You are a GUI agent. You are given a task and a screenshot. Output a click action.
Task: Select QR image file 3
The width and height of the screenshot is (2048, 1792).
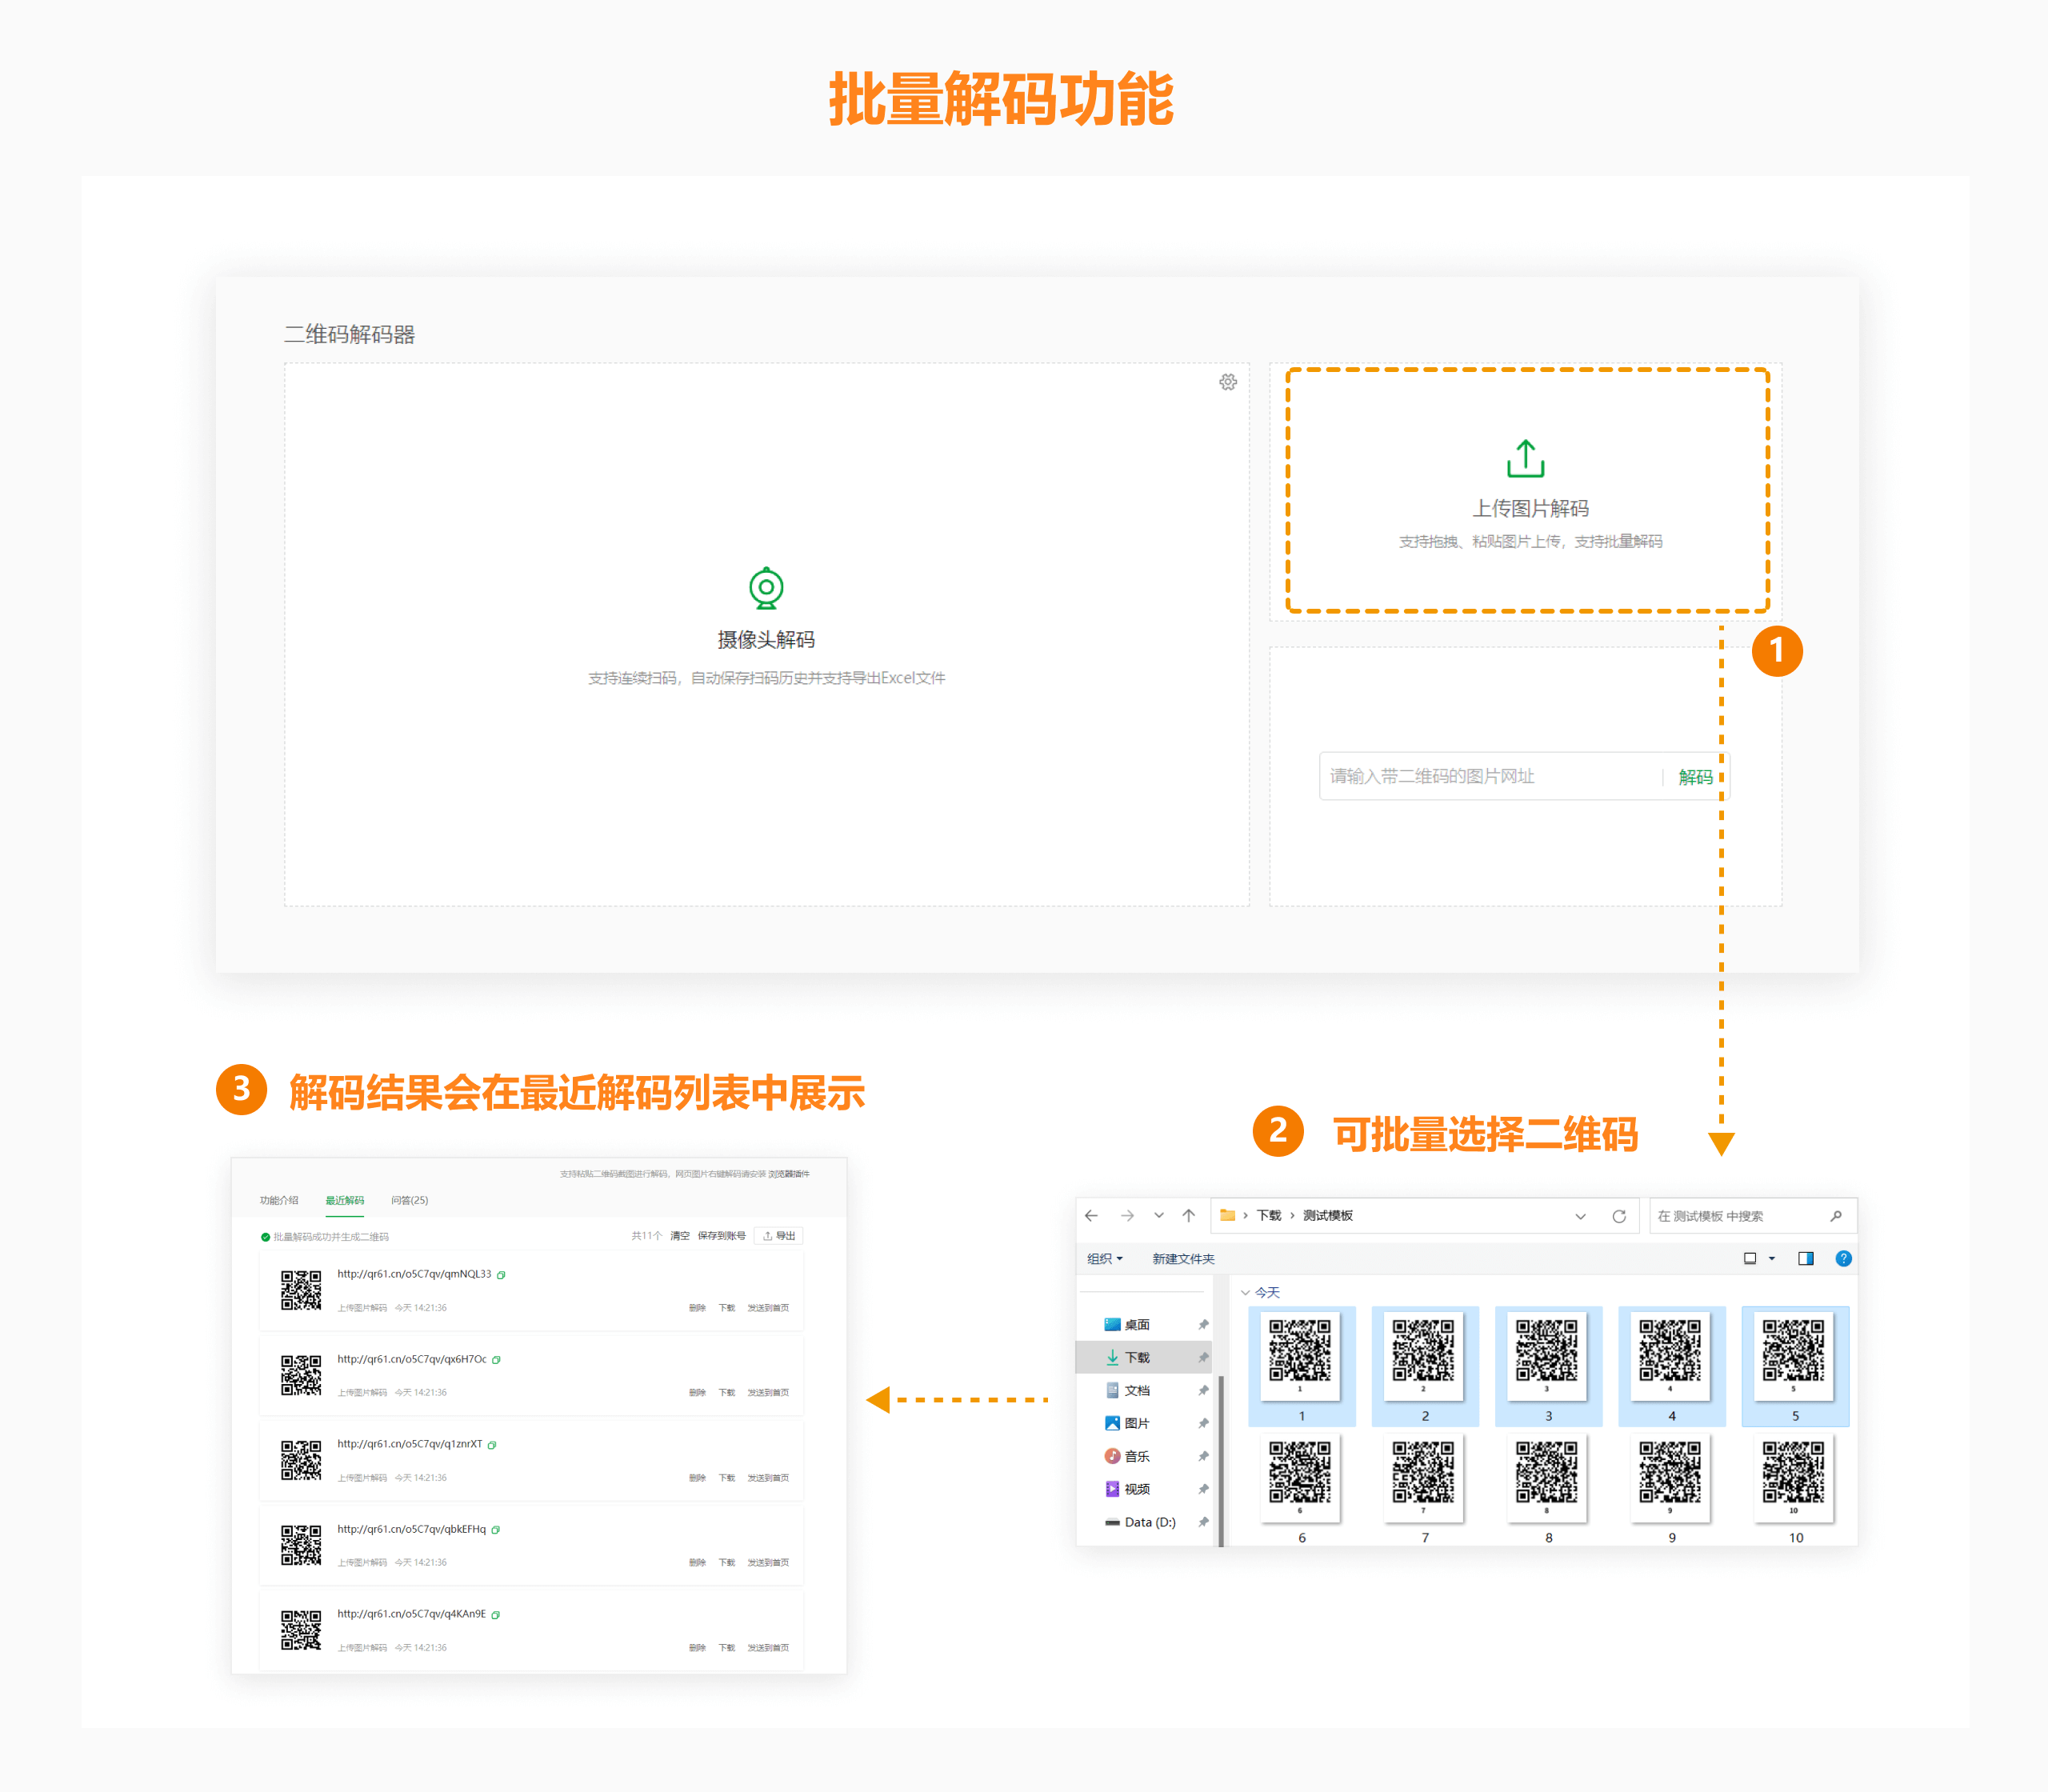tap(1548, 1366)
